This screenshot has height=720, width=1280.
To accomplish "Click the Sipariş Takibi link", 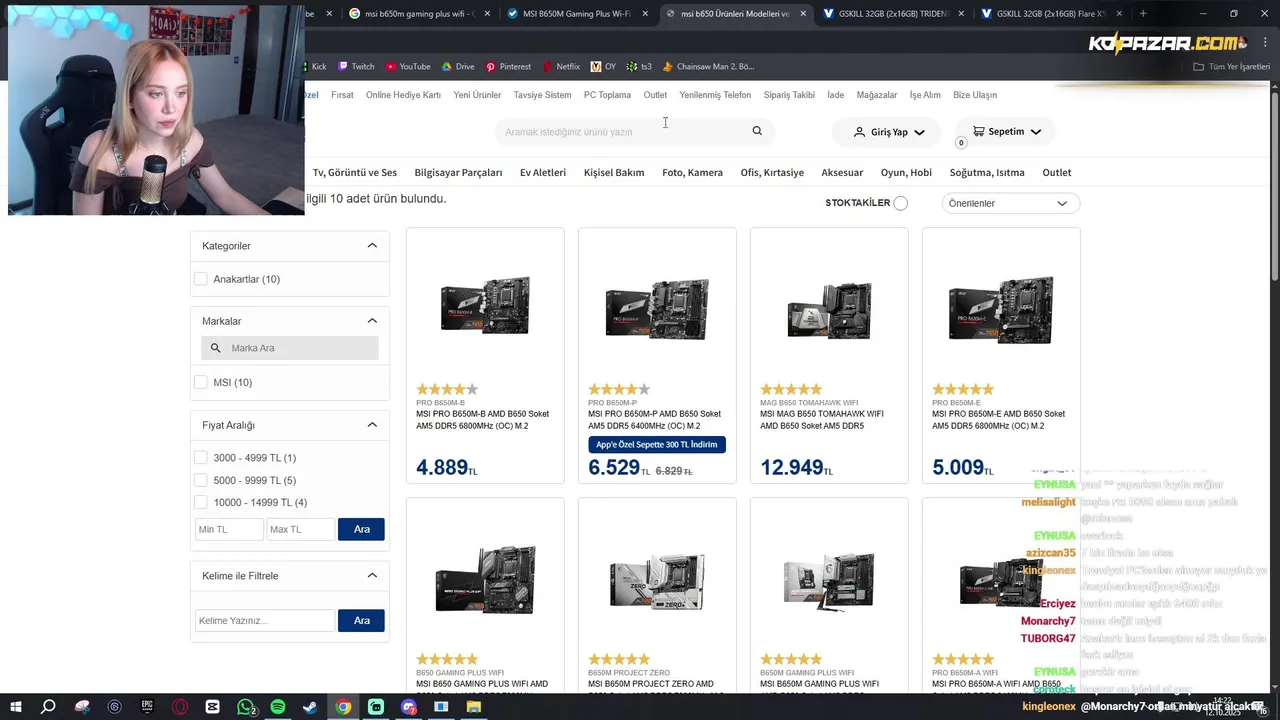I will point(789,95).
